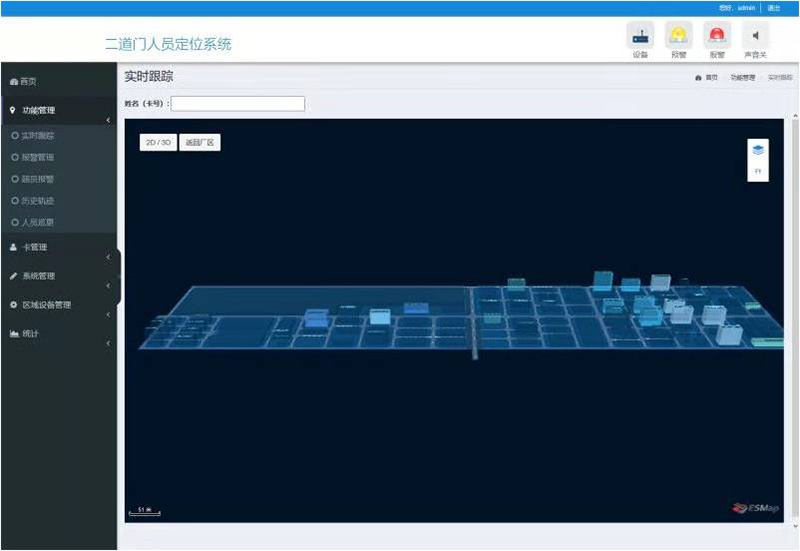Viewport: 800px width, 551px height.
Task: Focus the 姓名(卡号) search field
Action: click(238, 104)
